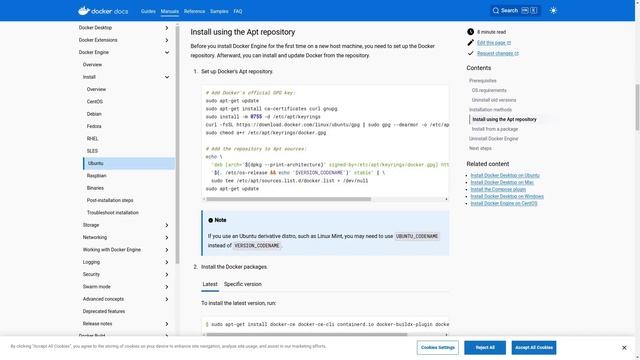Open the RHEL install page

92,139
